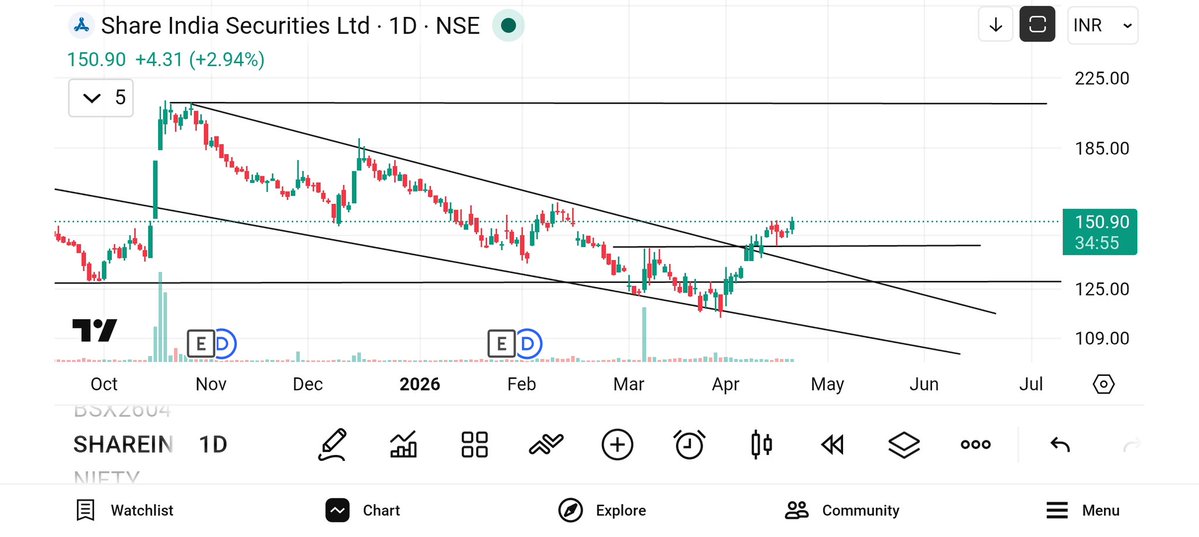Click the first earnings E marker
1199x537 pixels.
200,344
